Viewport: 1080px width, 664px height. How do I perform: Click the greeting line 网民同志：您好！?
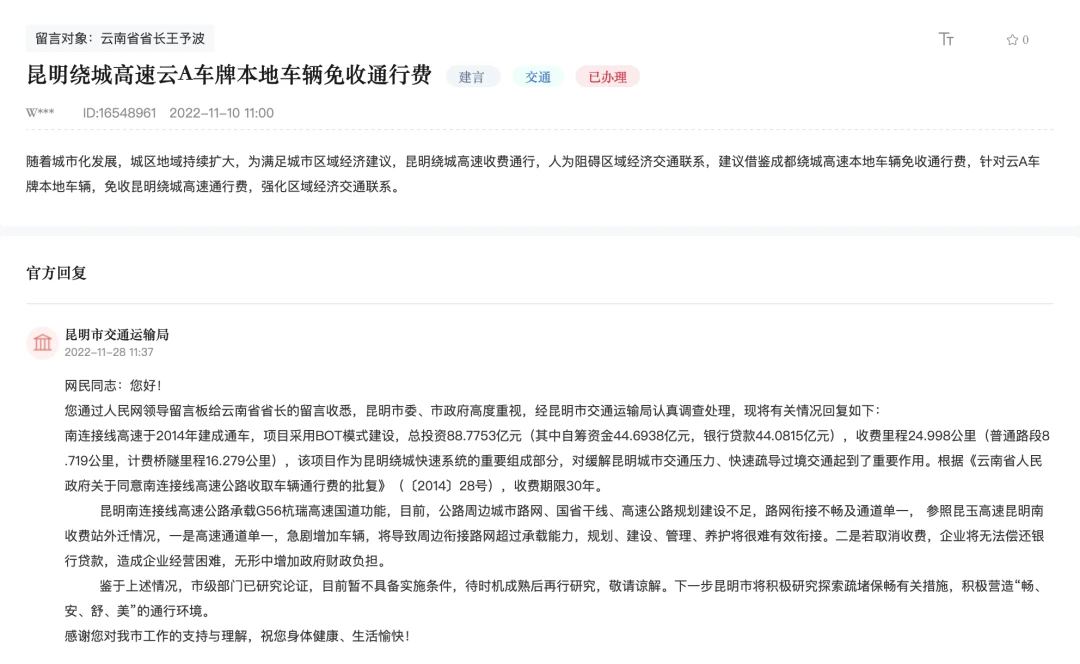113,385
